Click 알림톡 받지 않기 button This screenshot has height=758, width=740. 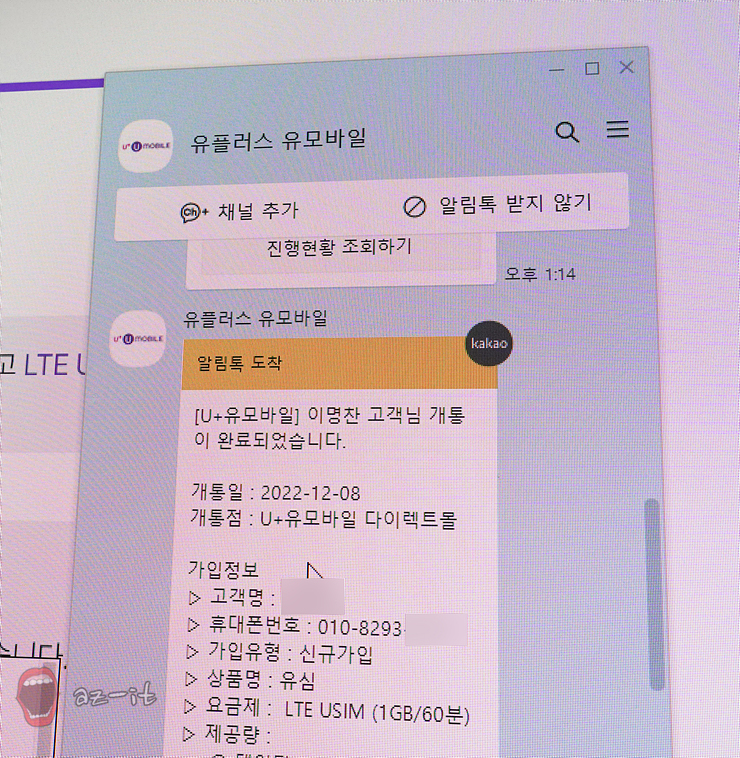[x=497, y=204]
